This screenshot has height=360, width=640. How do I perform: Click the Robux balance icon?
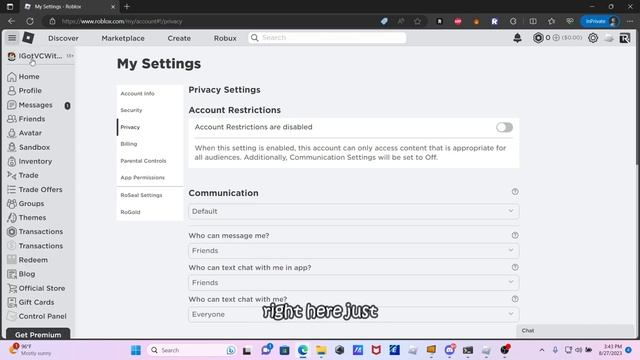coord(538,38)
